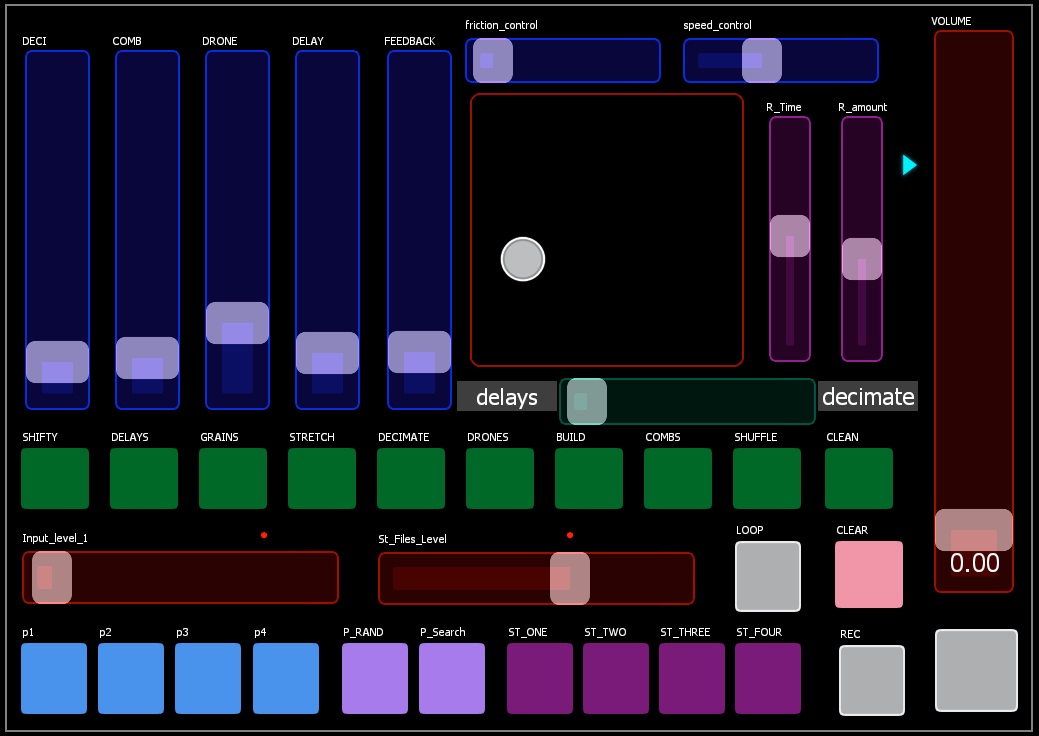Click the grey puck in XY pad

click(523, 259)
